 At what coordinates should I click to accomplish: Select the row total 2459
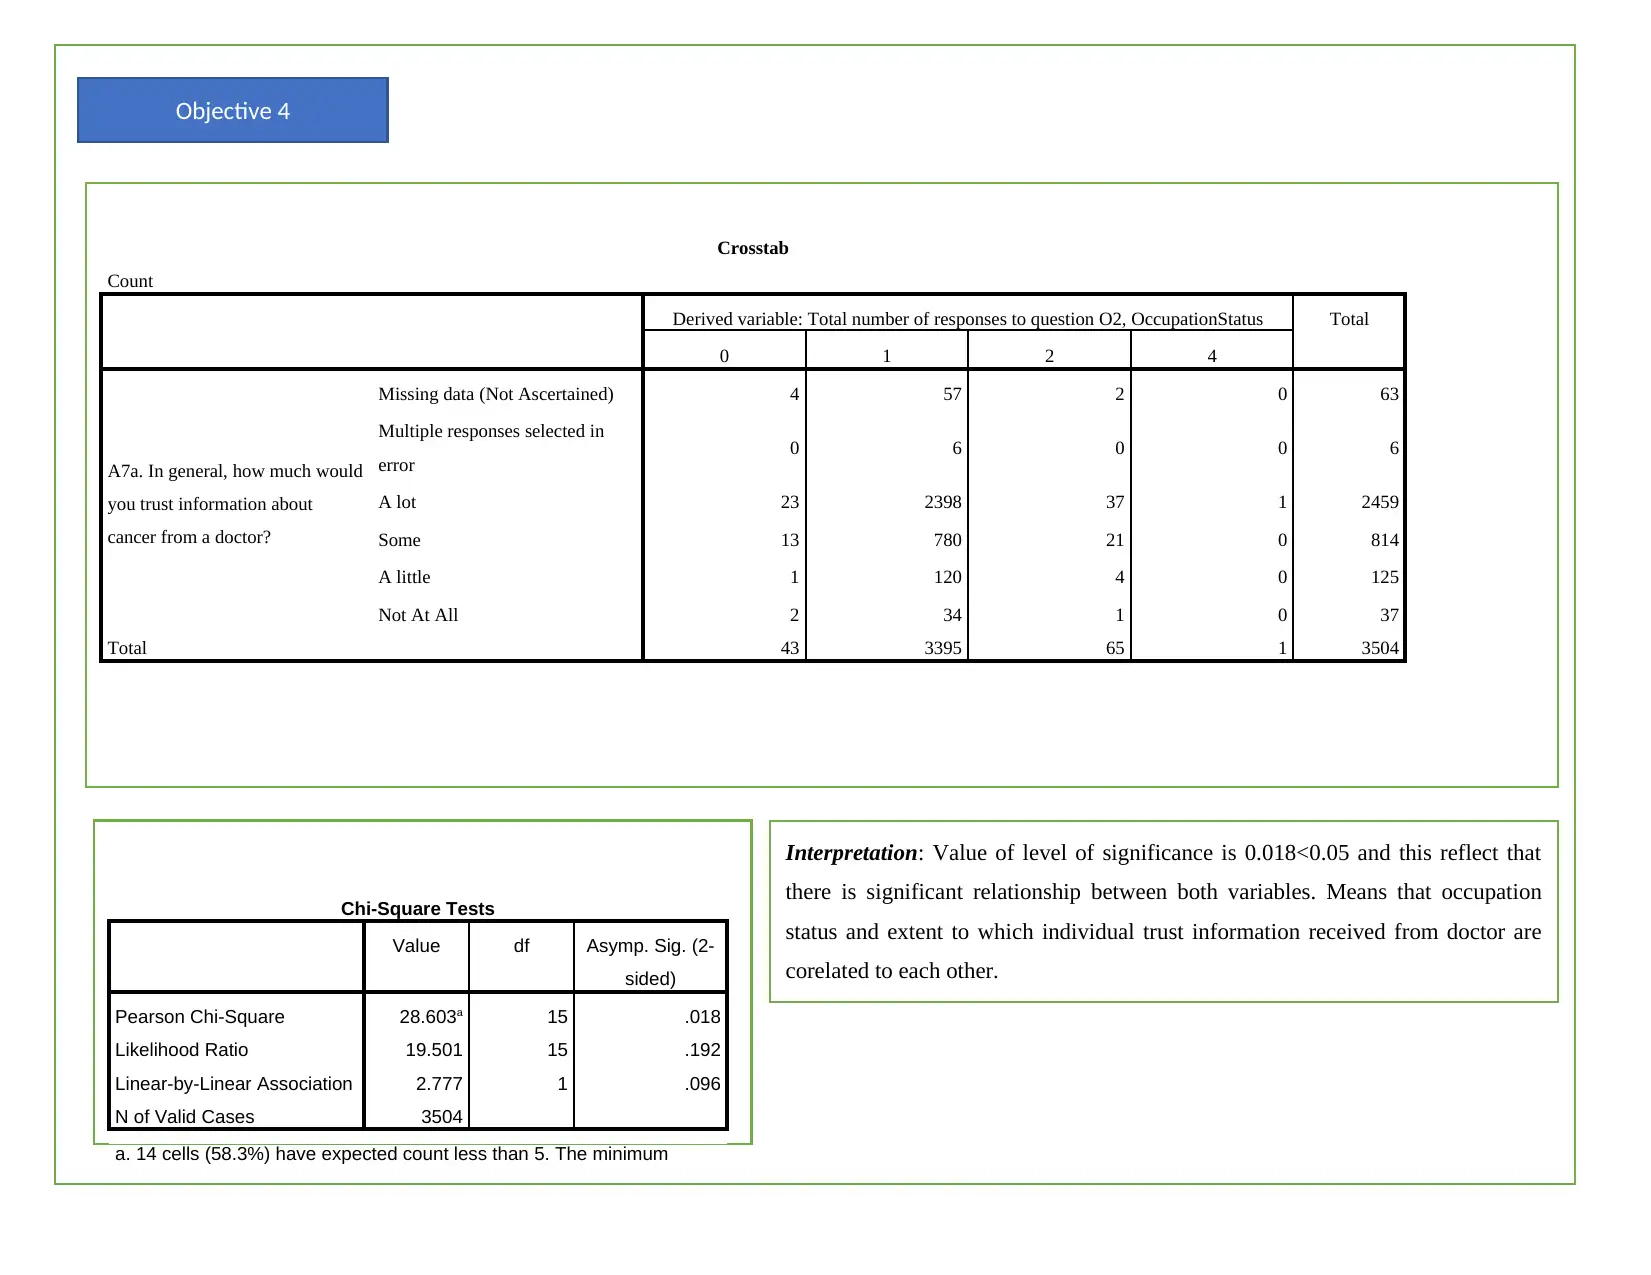tap(1379, 502)
